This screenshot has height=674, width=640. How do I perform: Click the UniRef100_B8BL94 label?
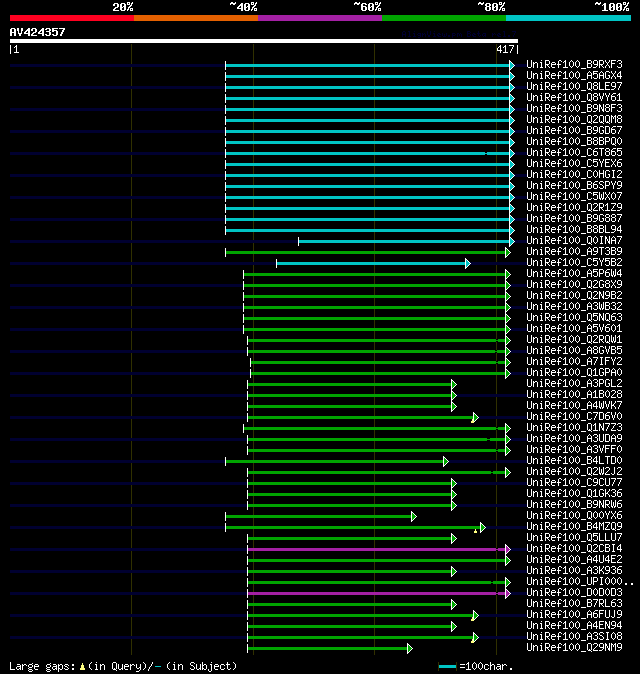click(x=574, y=230)
